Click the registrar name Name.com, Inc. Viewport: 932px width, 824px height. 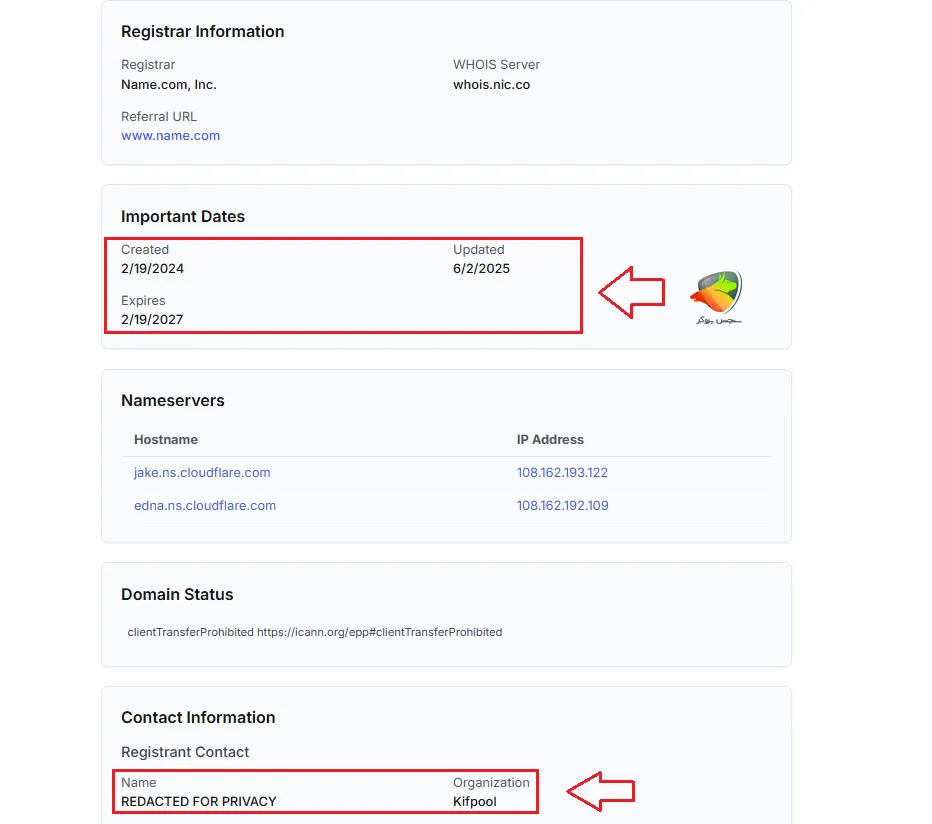pyautogui.click(x=169, y=85)
